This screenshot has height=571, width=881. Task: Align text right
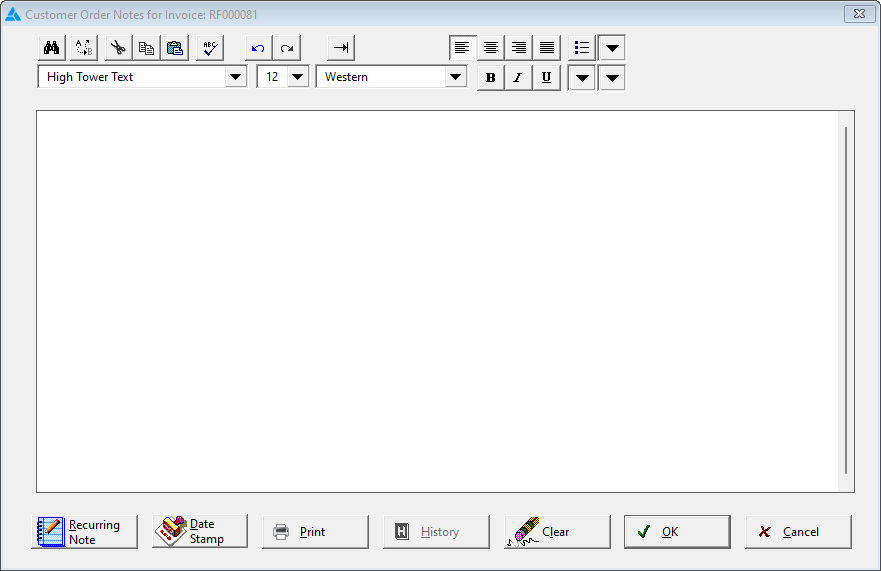pos(519,48)
